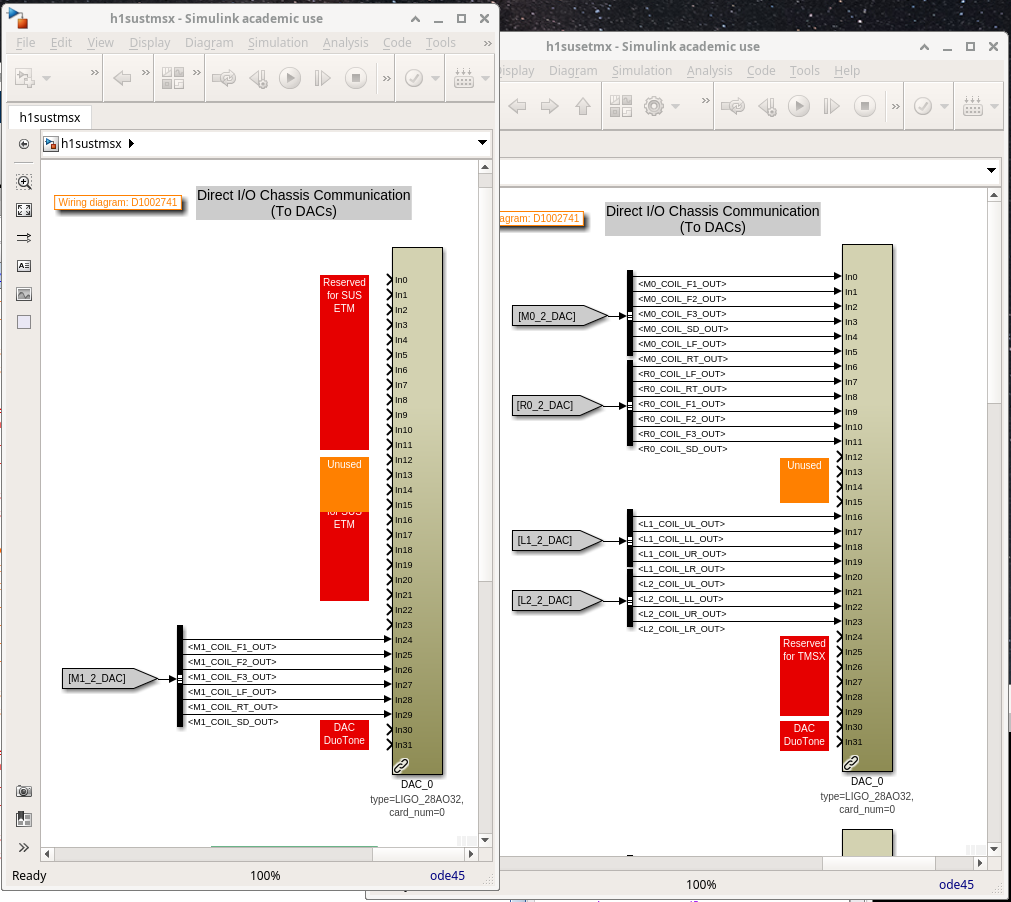The image size is (1011, 902).
Task: Expand the h1susetmx address bar dropdown
Action: pyautogui.click(x=991, y=171)
